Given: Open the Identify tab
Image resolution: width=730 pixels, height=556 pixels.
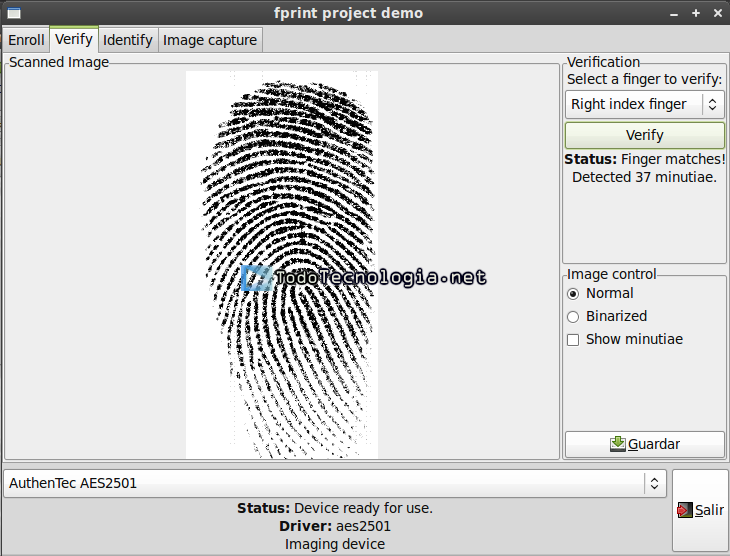Looking at the screenshot, I should point(128,40).
